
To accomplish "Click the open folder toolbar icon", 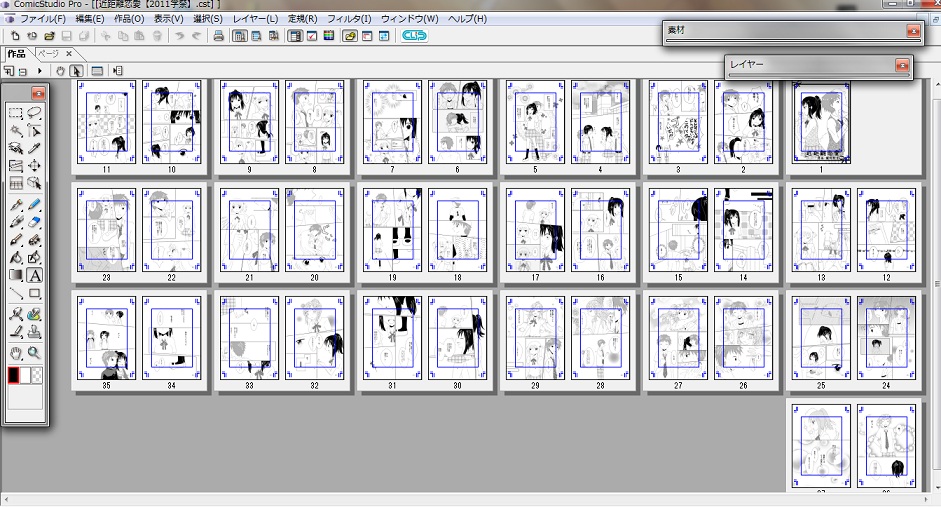I will pos(49,36).
